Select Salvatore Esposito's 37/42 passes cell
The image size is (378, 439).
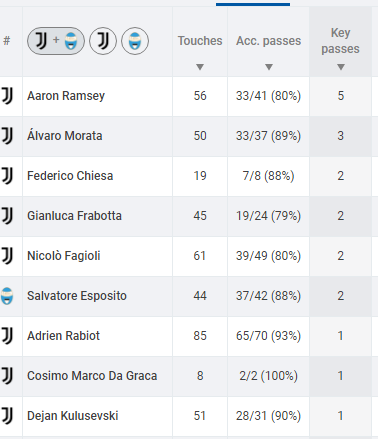(268, 296)
